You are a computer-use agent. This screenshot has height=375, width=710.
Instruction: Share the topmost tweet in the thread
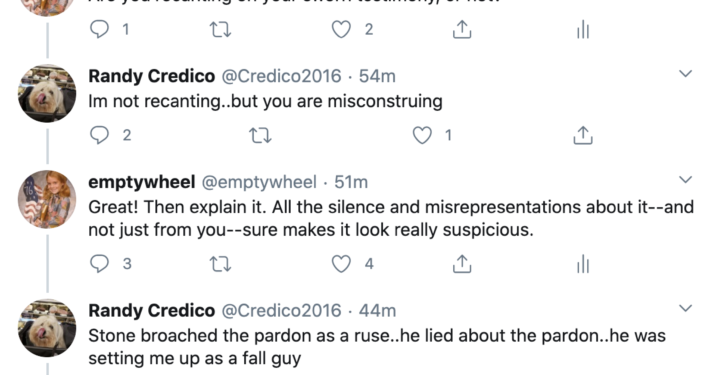coord(462,29)
